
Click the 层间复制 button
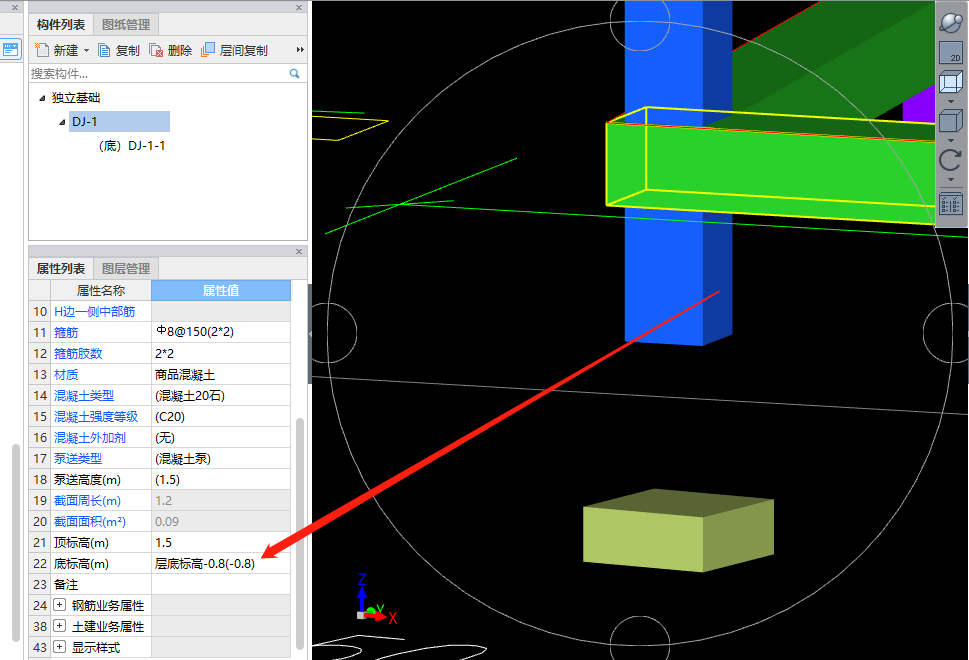[234, 50]
